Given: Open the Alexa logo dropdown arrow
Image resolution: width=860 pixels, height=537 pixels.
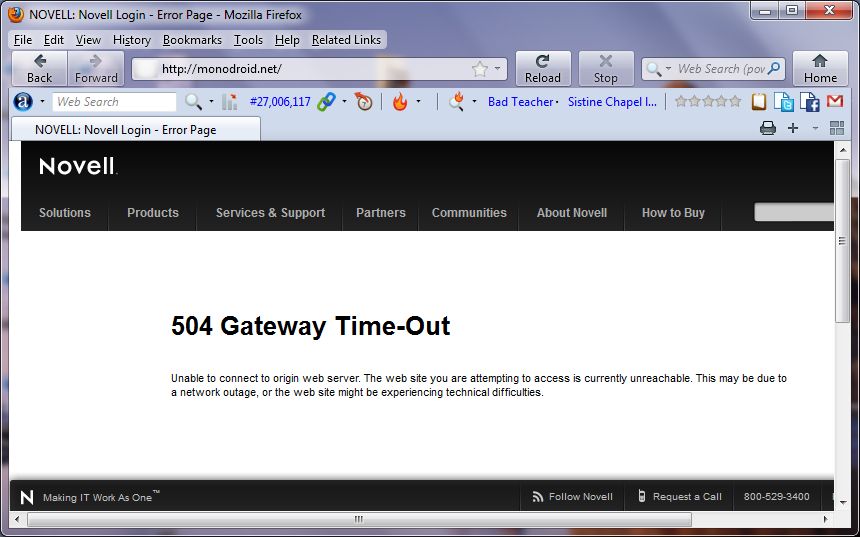Looking at the screenshot, I should (x=42, y=101).
